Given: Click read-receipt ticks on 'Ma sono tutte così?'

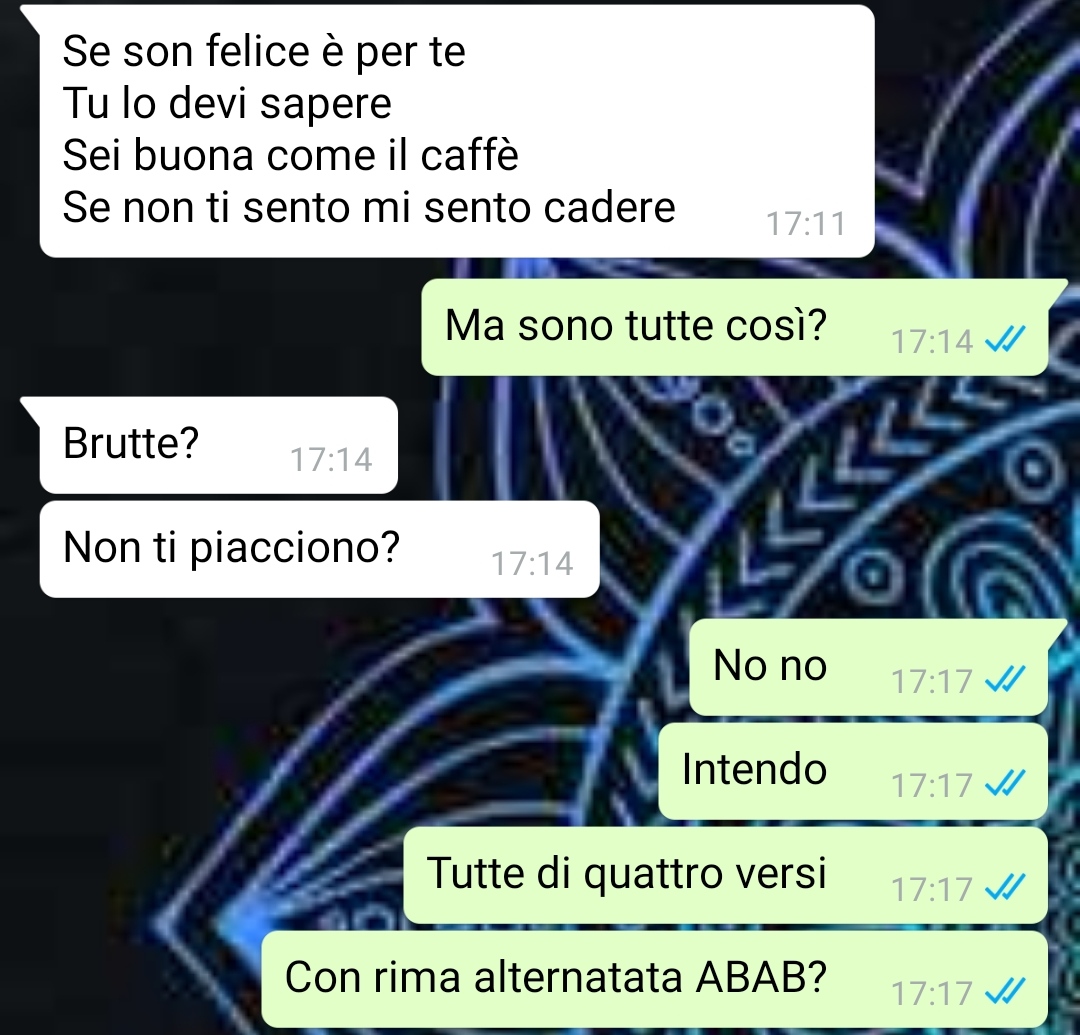Looking at the screenshot, I should tap(1006, 339).
